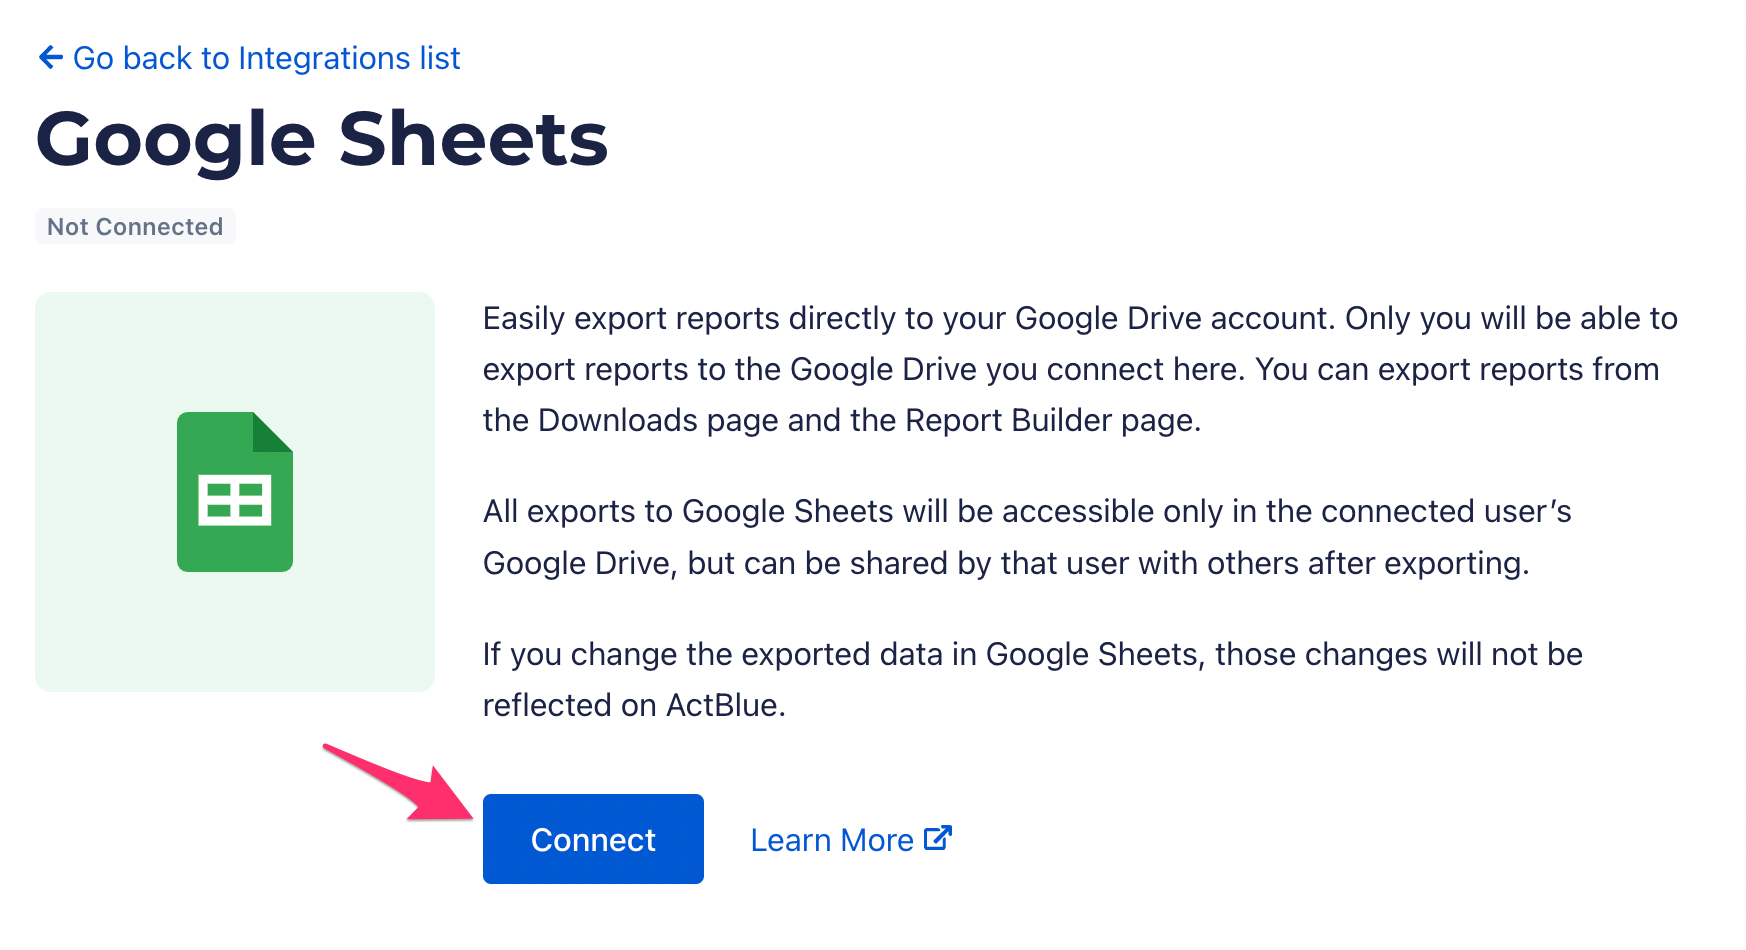
Task: Open the Go back to Integrations list link
Action: pyautogui.click(x=266, y=58)
